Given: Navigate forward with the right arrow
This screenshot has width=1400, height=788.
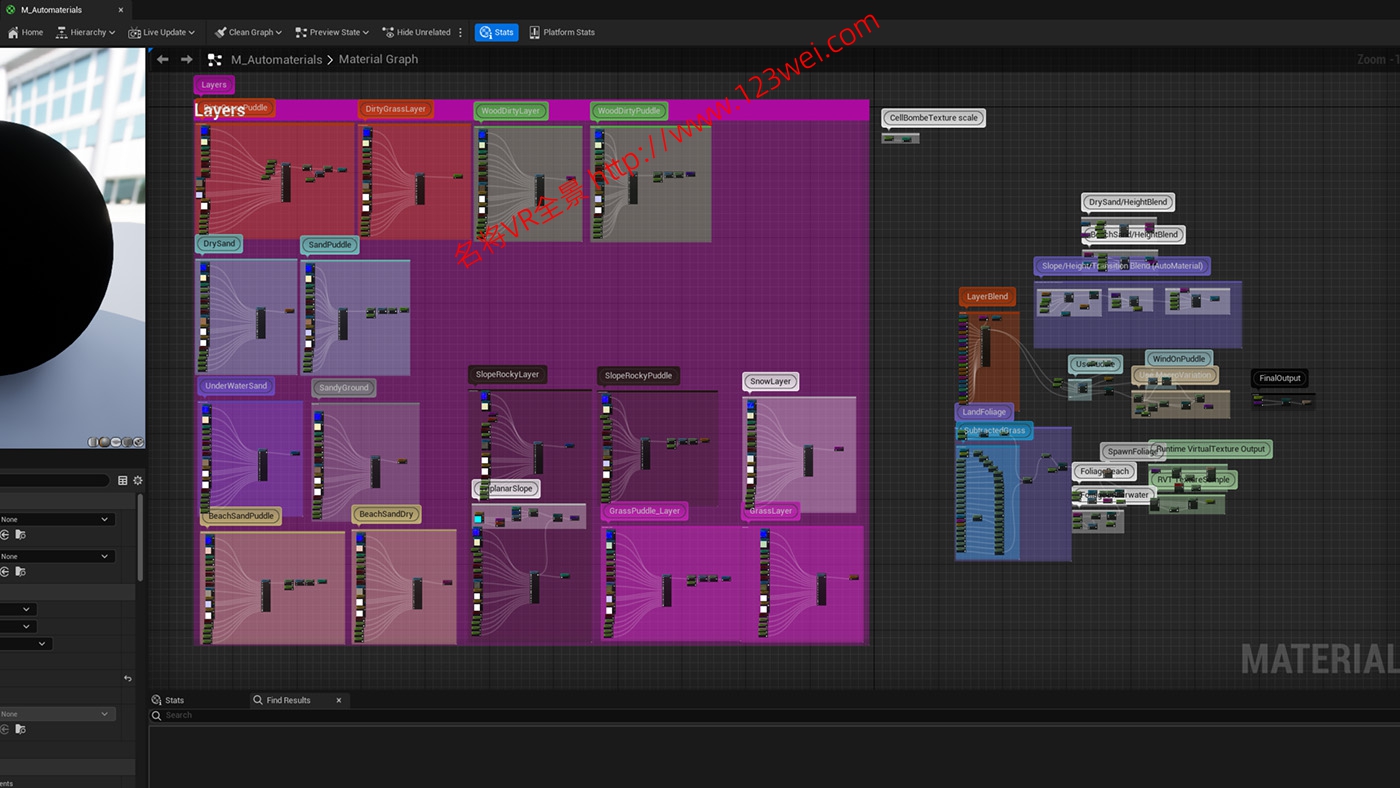Looking at the screenshot, I should (x=187, y=60).
